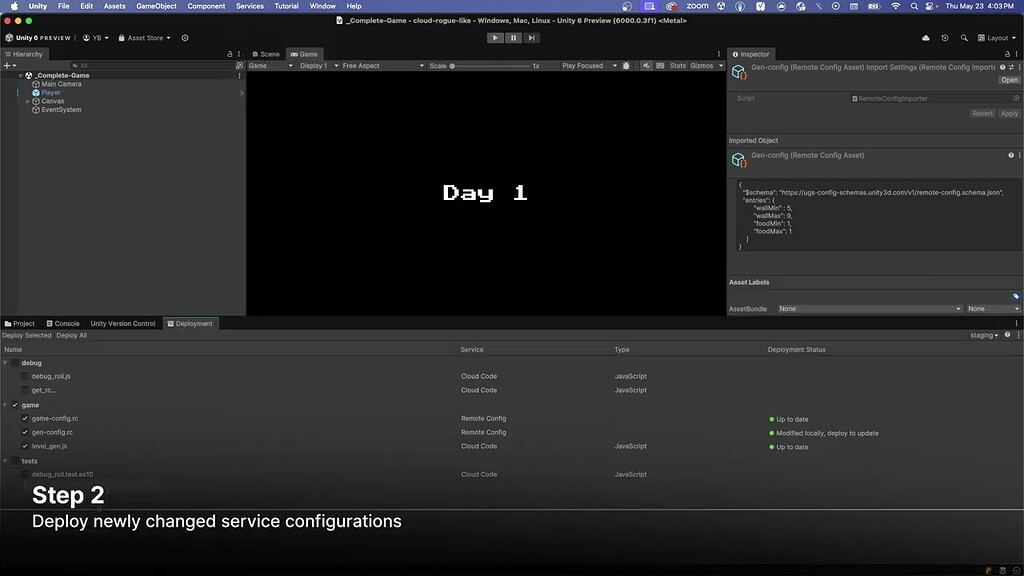1024x576 pixels.
Task: Click the Step frame button
Action: coord(530,37)
